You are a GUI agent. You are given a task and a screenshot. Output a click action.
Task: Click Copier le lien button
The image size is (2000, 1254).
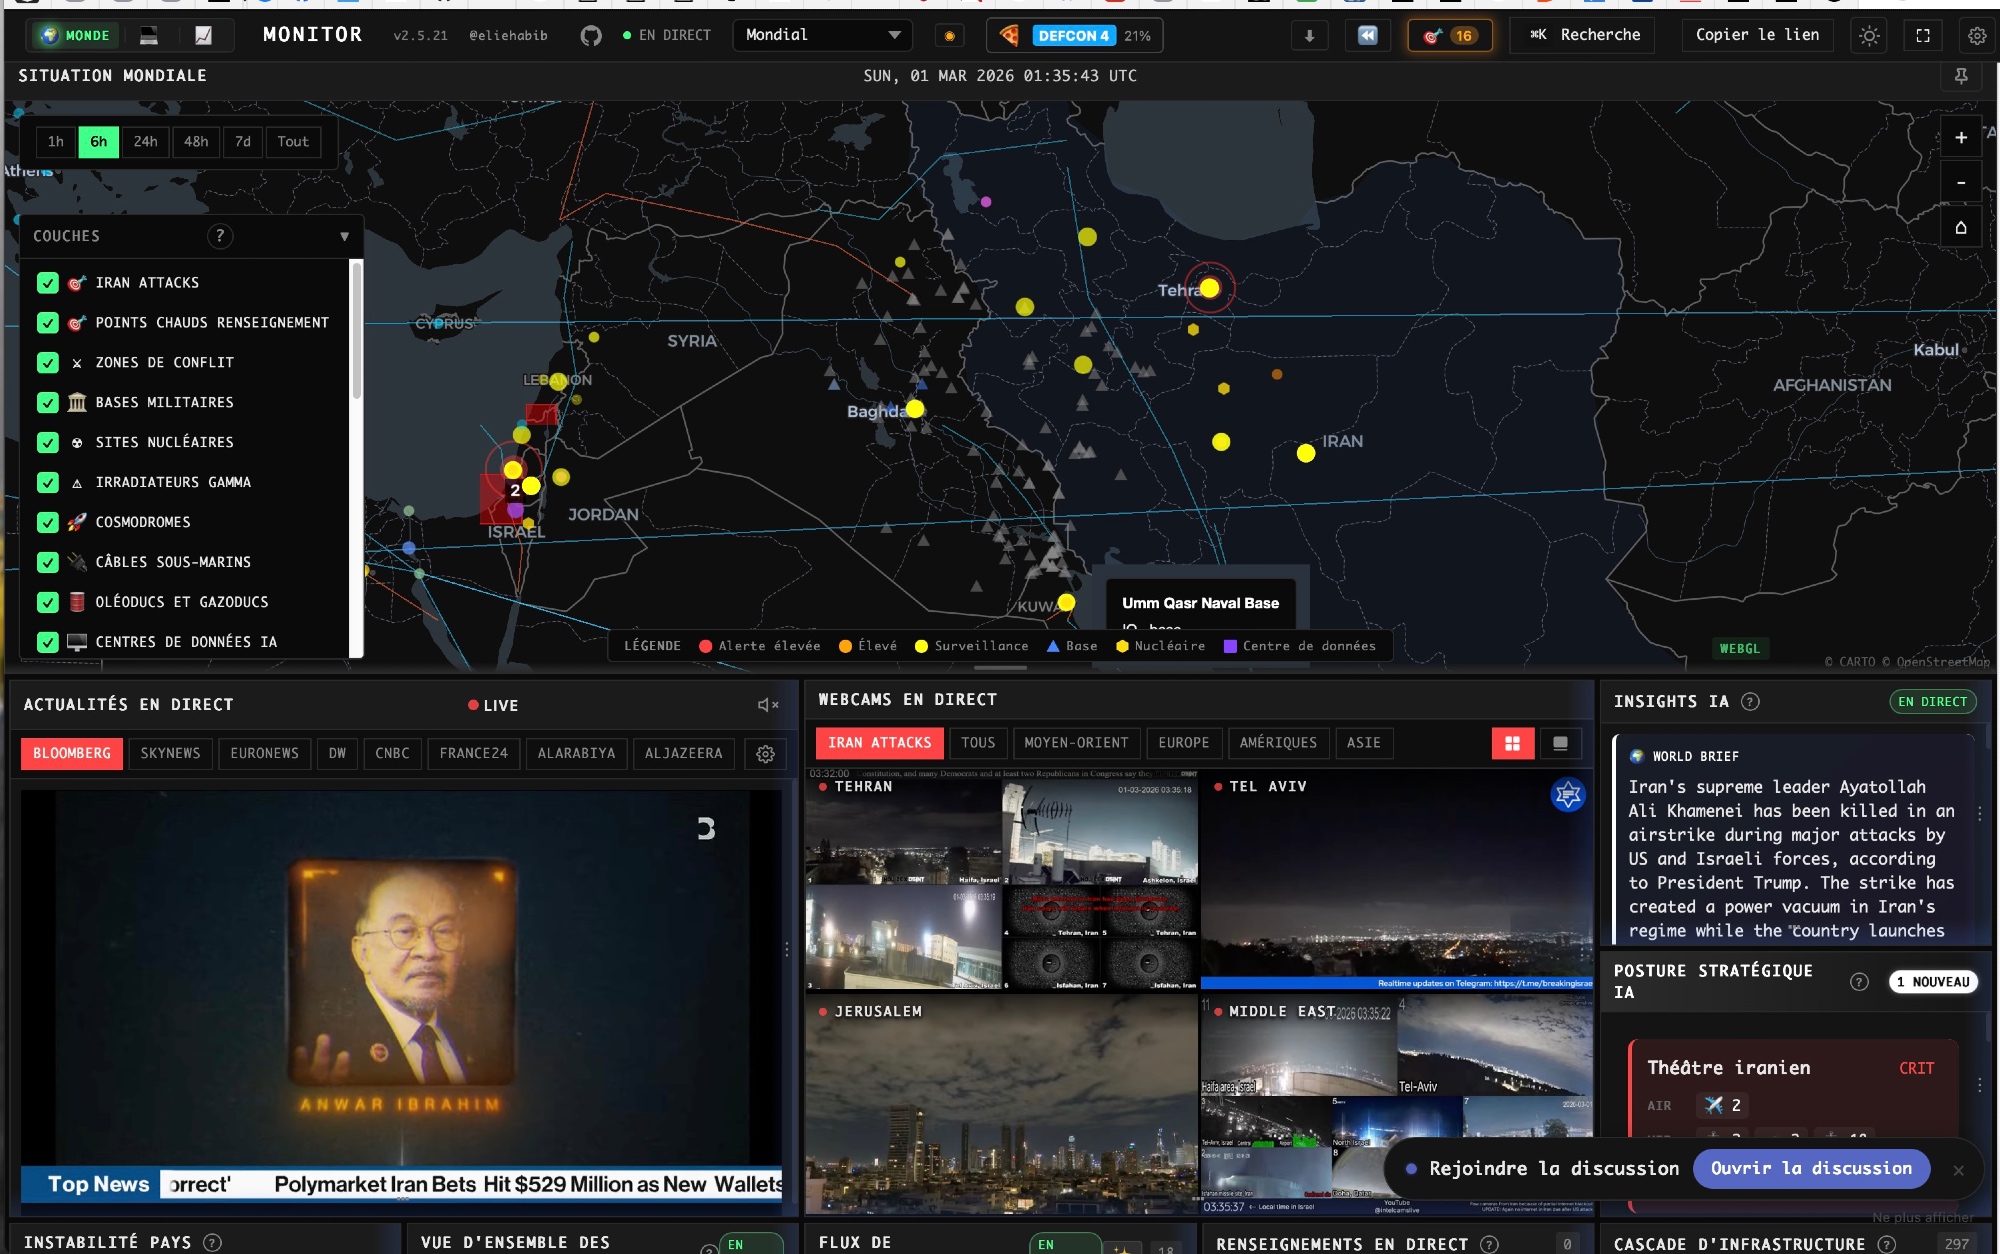[1756, 35]
